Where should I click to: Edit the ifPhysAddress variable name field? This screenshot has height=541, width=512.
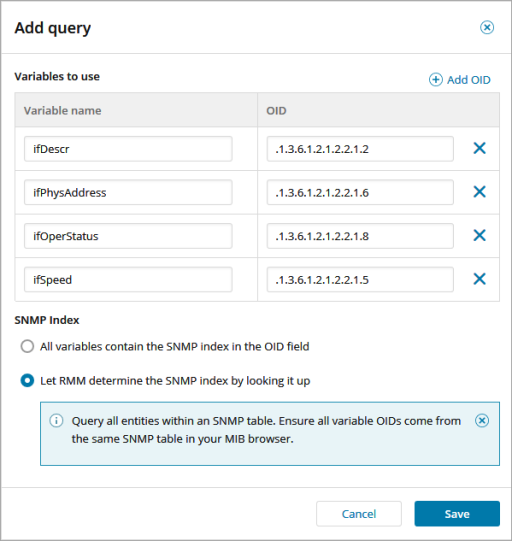tap(128, 192)
